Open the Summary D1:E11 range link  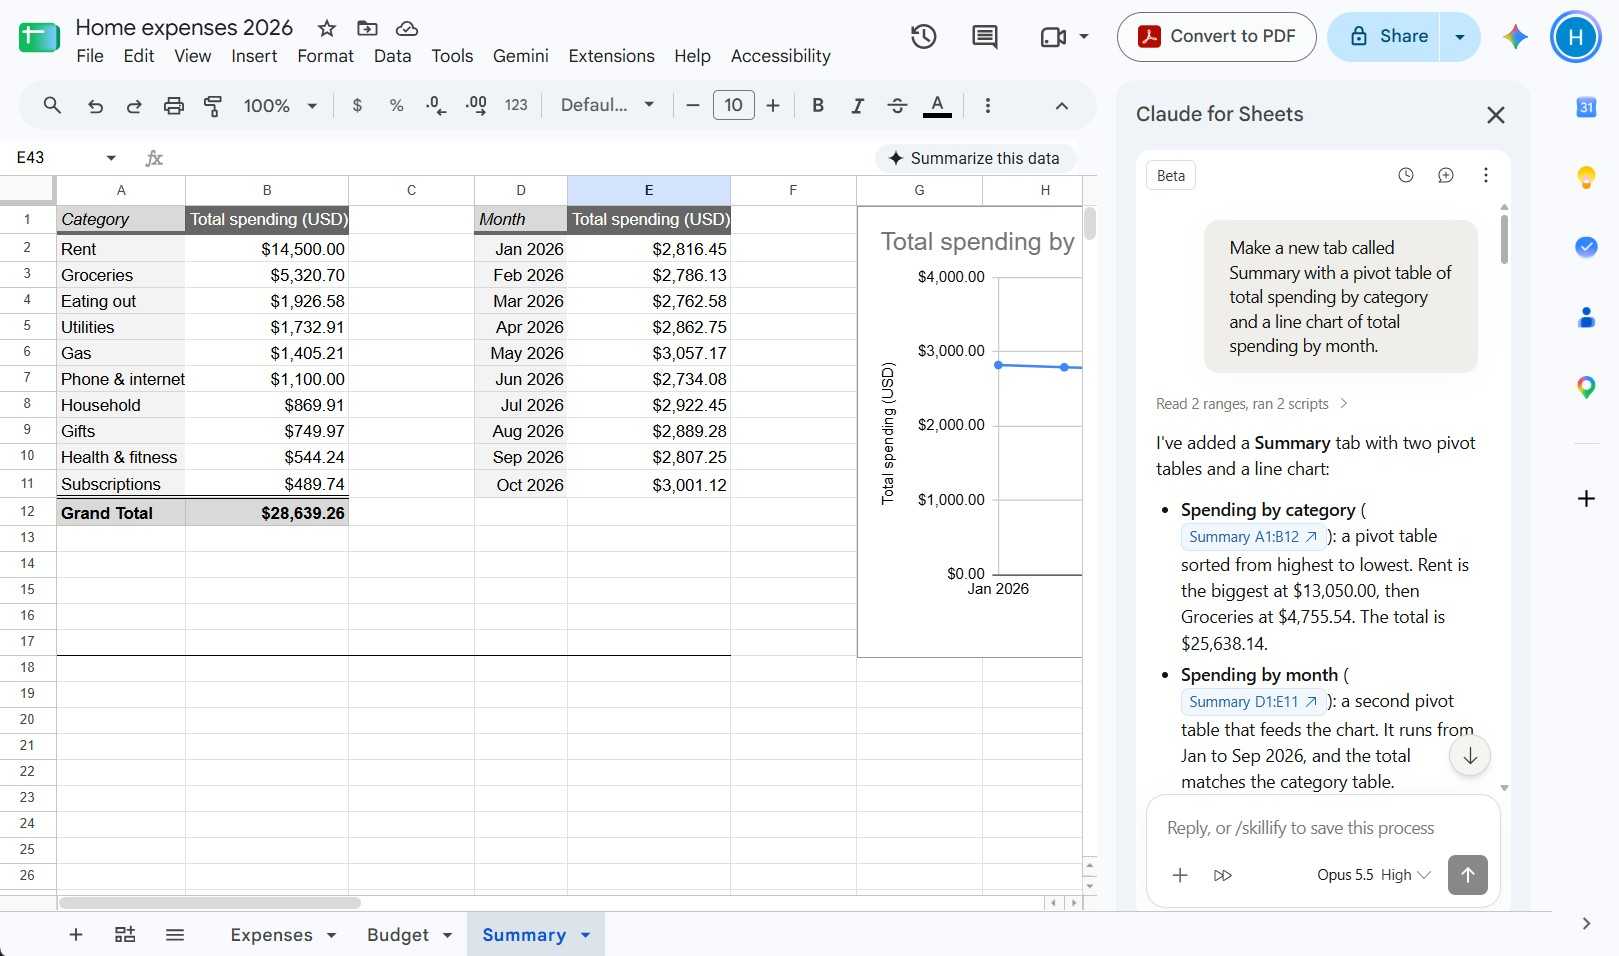[1253, 702]
